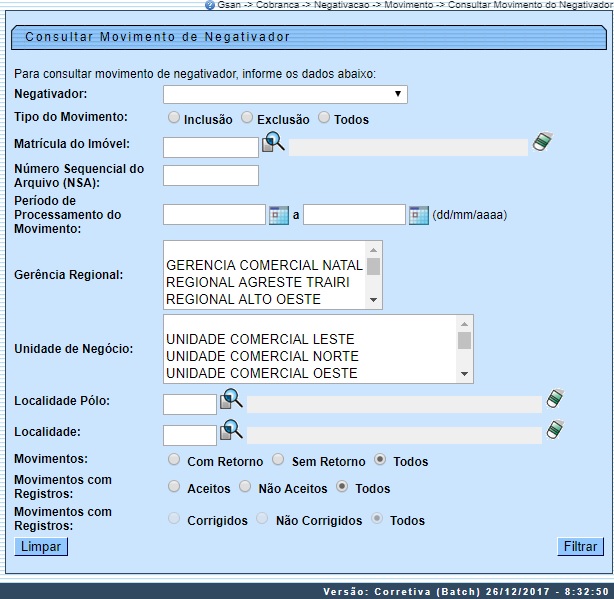Click the help icon before Gsan breadcrumb
Image resolution: width=614 pixels, height=599 pixels.
click(210, 5)
